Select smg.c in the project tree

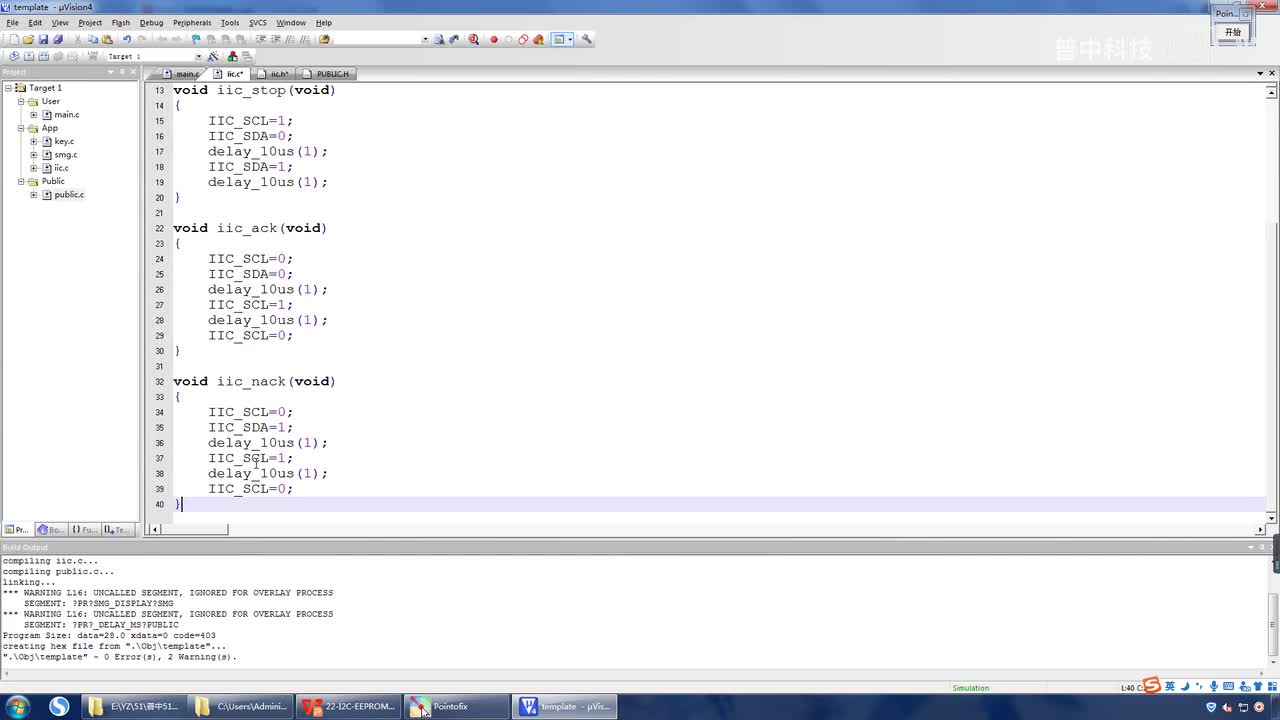click(x=66, y=155)
